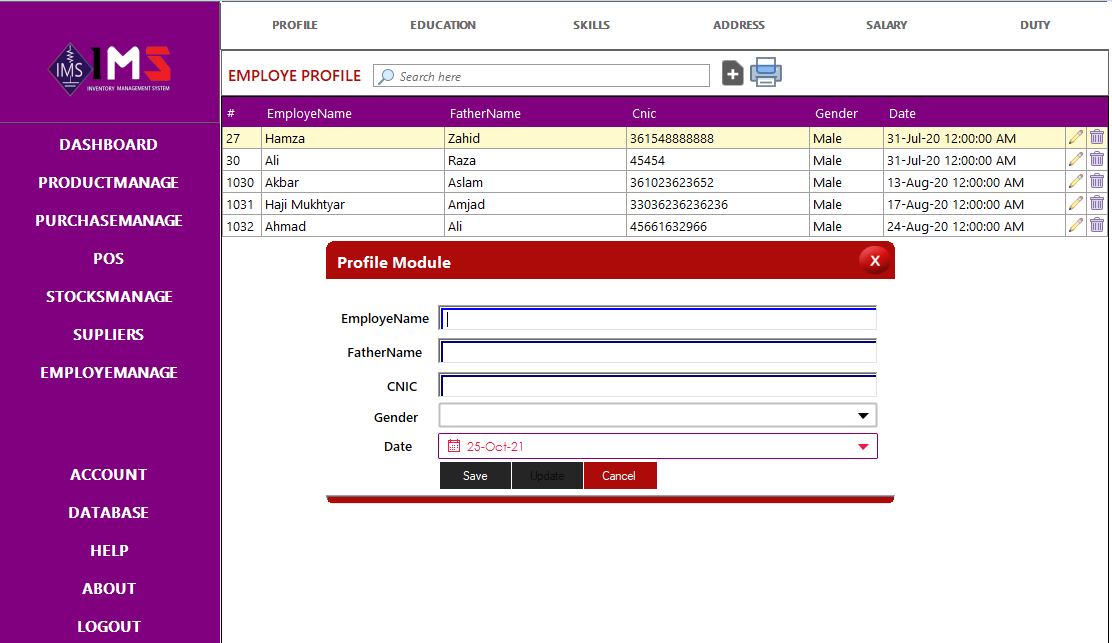Screen dimensions: 1112x643
Task: Open the Gender dropdown
Action: point(863,415)
